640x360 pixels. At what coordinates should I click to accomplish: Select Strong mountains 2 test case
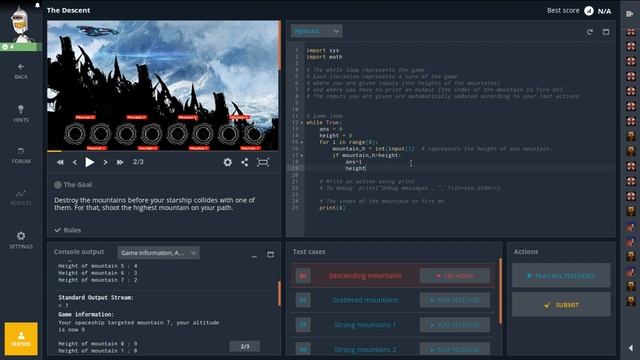click(x=365, y=349)
